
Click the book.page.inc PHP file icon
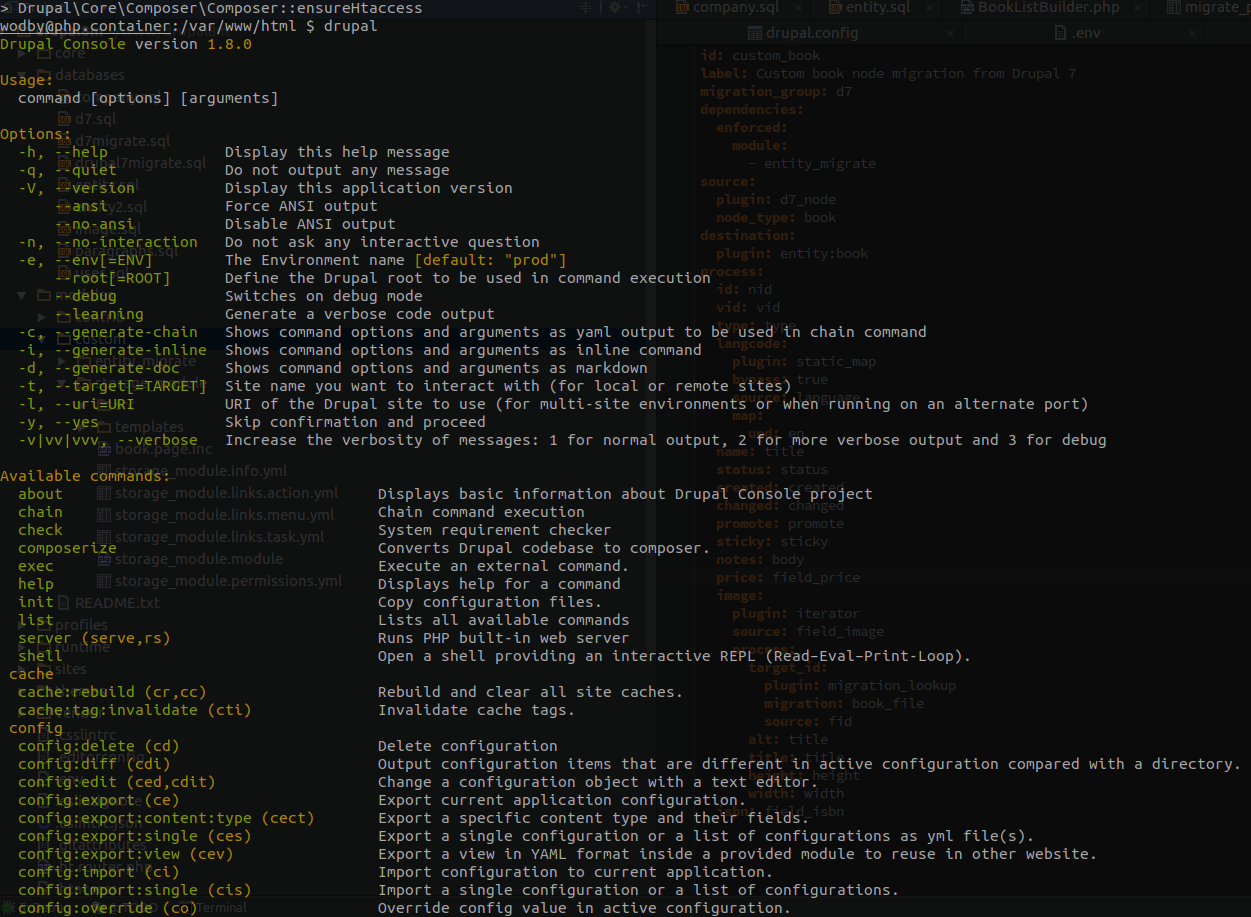[104, 449]
